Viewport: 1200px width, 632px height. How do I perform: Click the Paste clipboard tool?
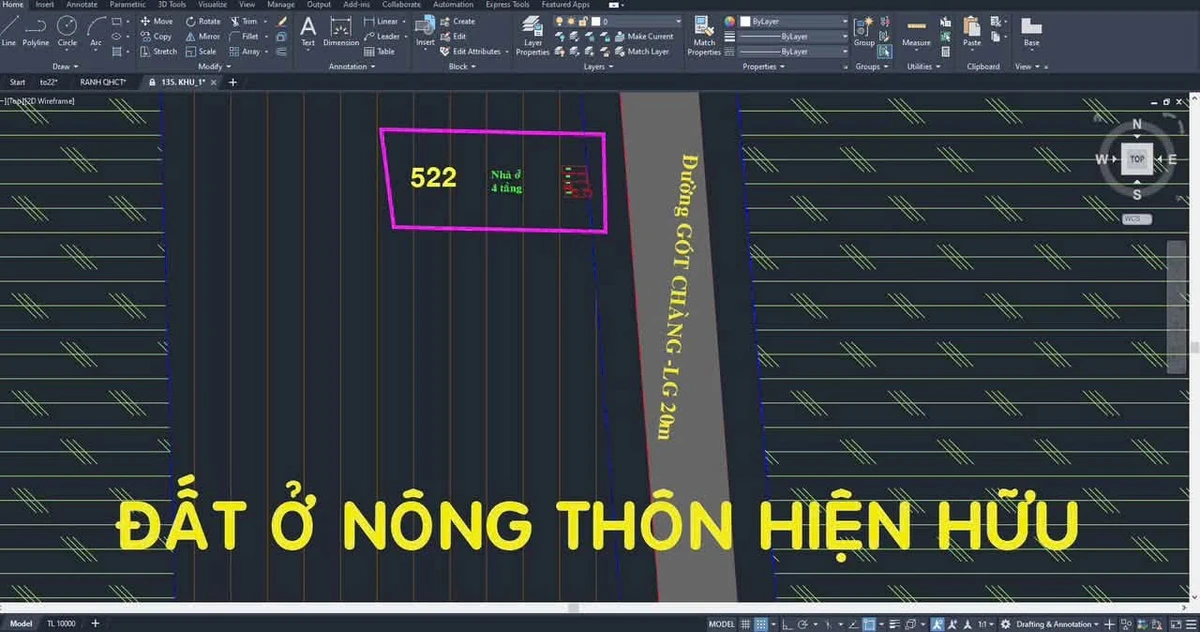coord(972,31)
